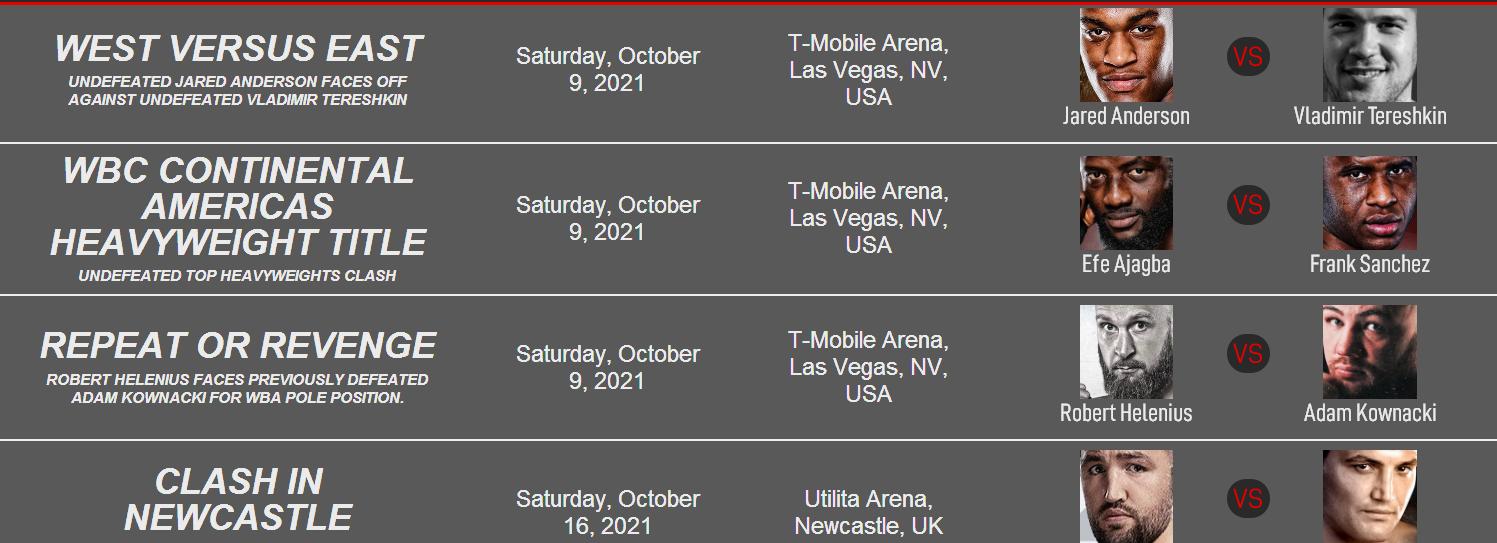Viewport: 1497px width, 543px height.
Task: Click Adam Kownacki's photo
Action: pyautogui.click(x=1370, y=352)
